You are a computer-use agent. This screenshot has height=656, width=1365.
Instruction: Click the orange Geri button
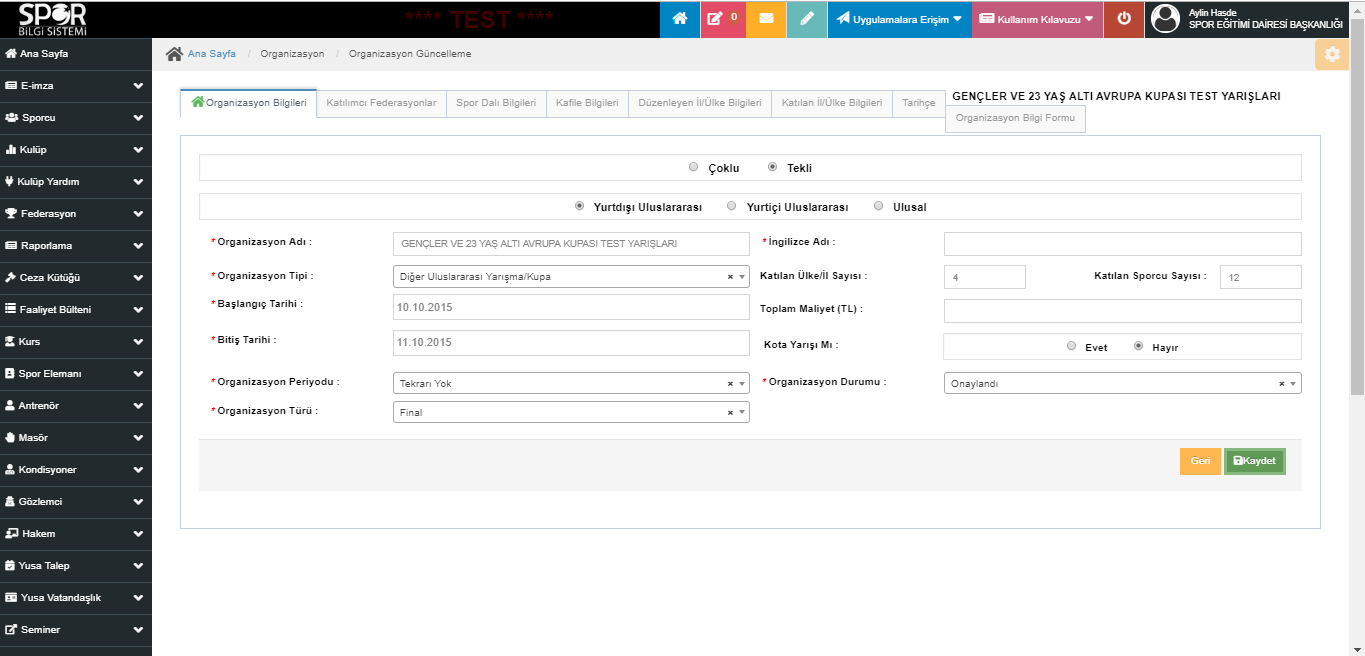tap(1200, 461)
